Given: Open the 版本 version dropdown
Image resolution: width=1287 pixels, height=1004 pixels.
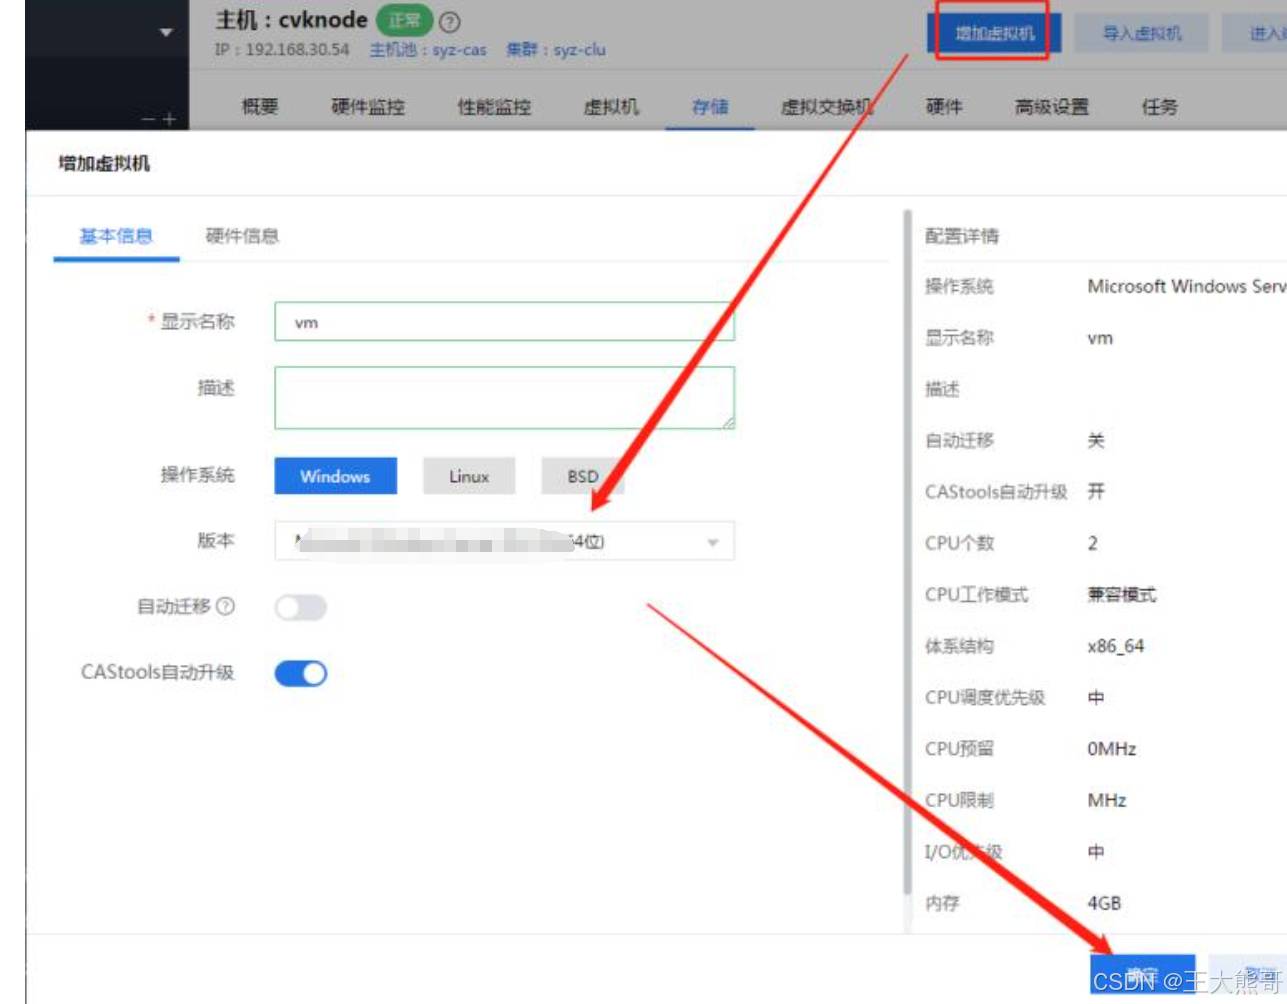Looking at the screenshot, I should (504, 541).
